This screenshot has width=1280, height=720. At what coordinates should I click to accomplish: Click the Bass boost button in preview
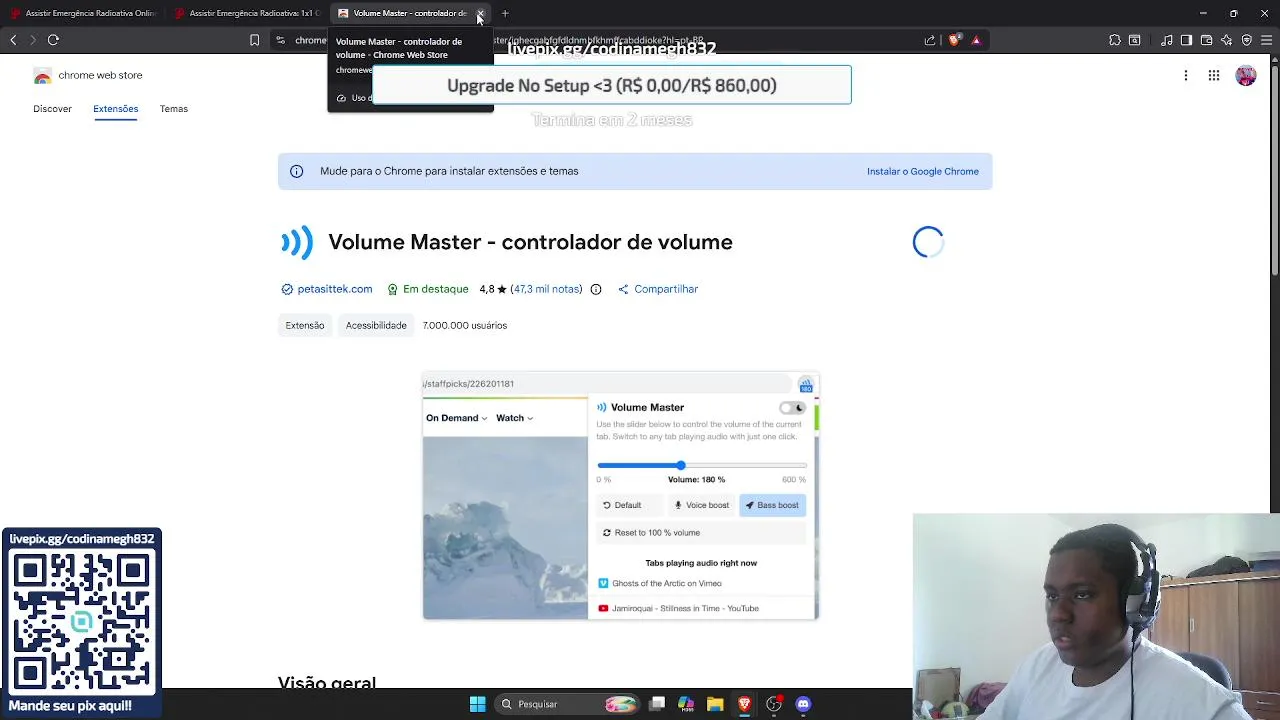click(772, 505)
